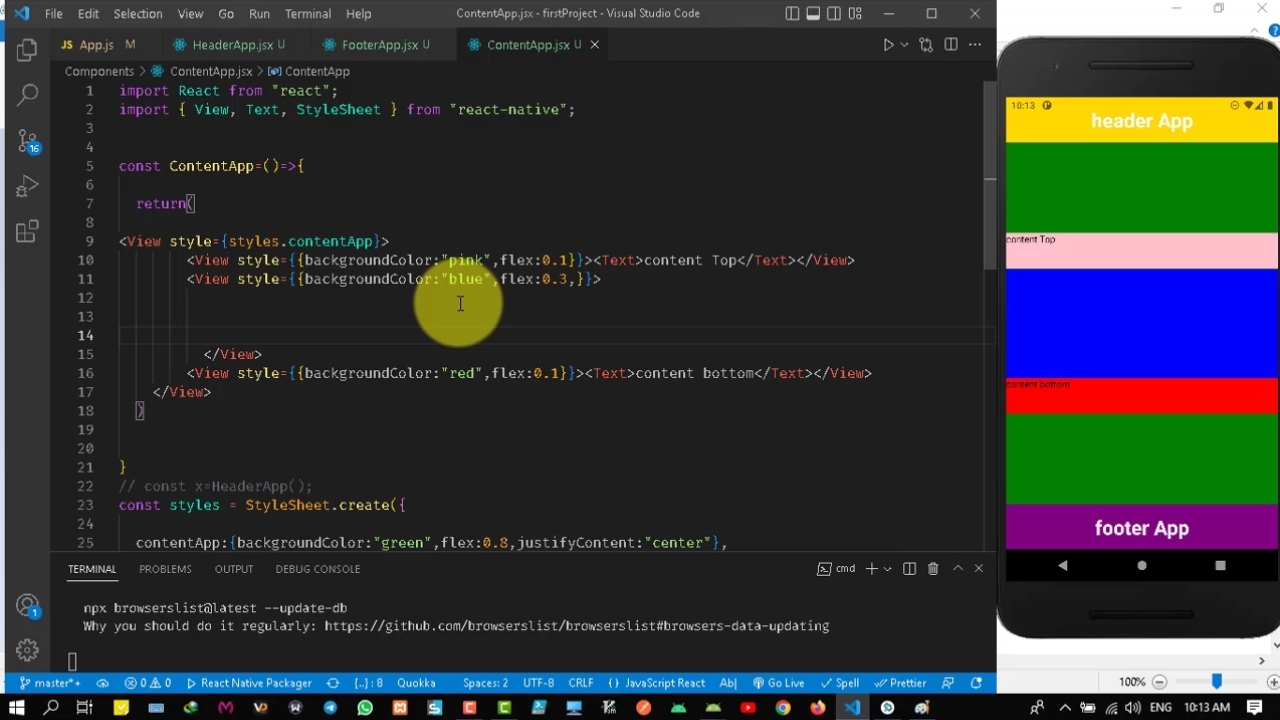Toggle primary sidebar visibility in title bar
This screenshot has width=1280, height=720.
pyautogui.click(x=792, y=14)
